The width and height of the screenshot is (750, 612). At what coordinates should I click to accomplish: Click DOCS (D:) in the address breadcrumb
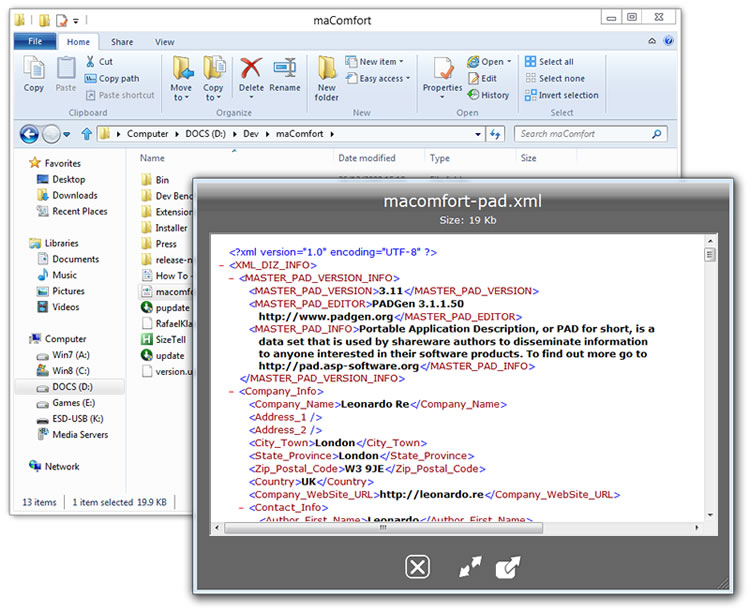[x=206, y=134]
